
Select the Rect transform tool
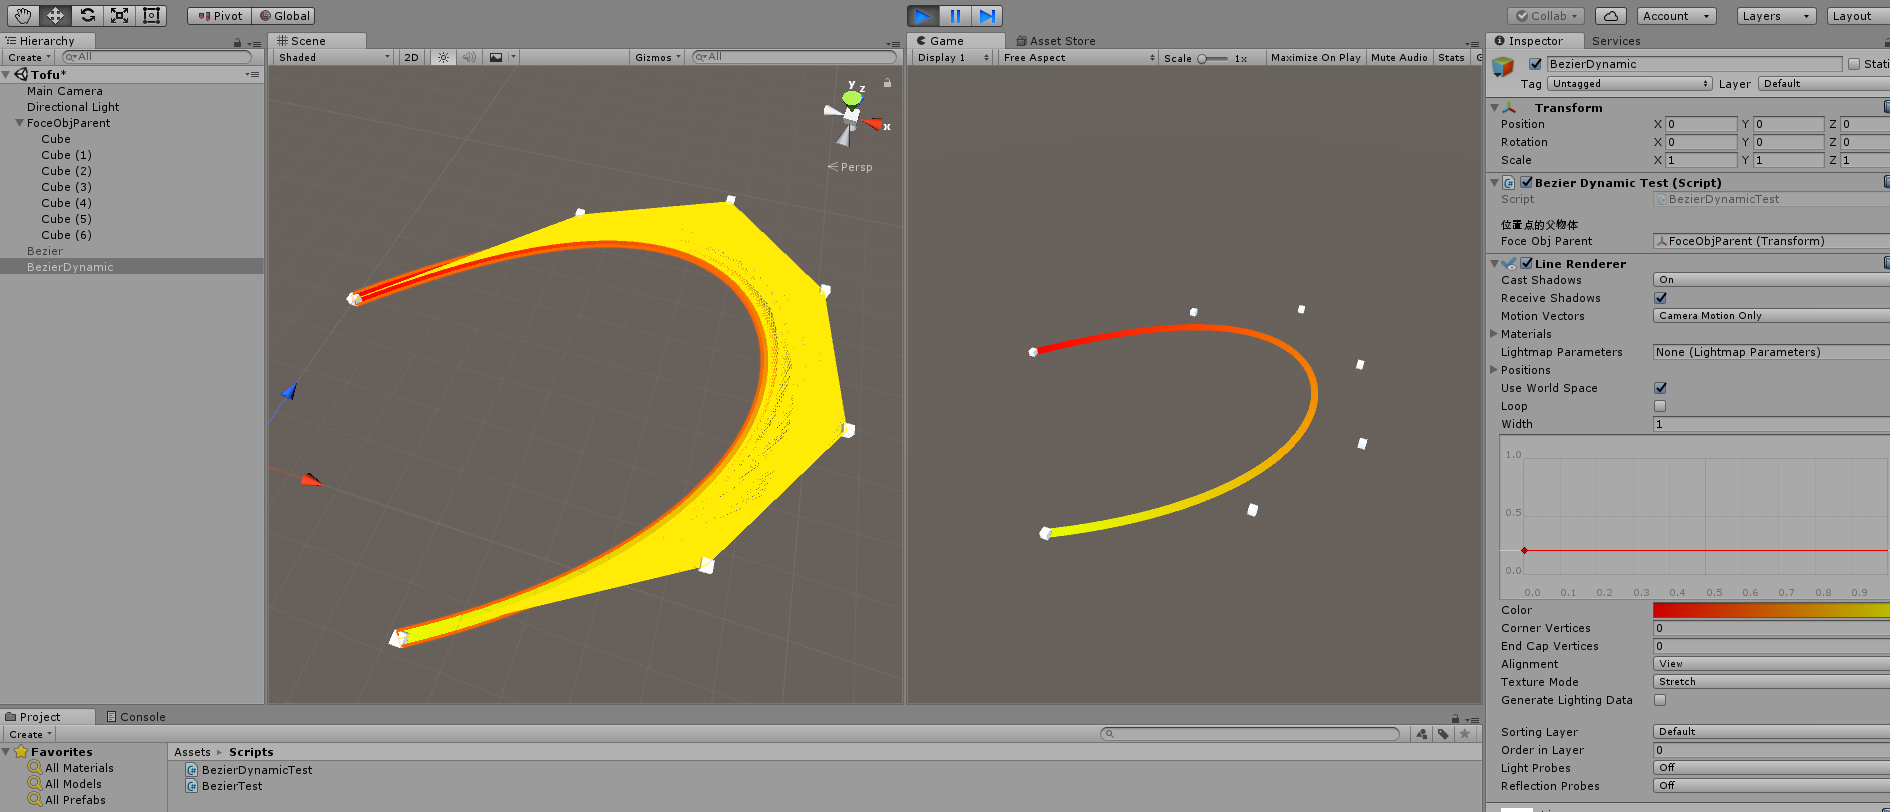(x=151, y=15)
